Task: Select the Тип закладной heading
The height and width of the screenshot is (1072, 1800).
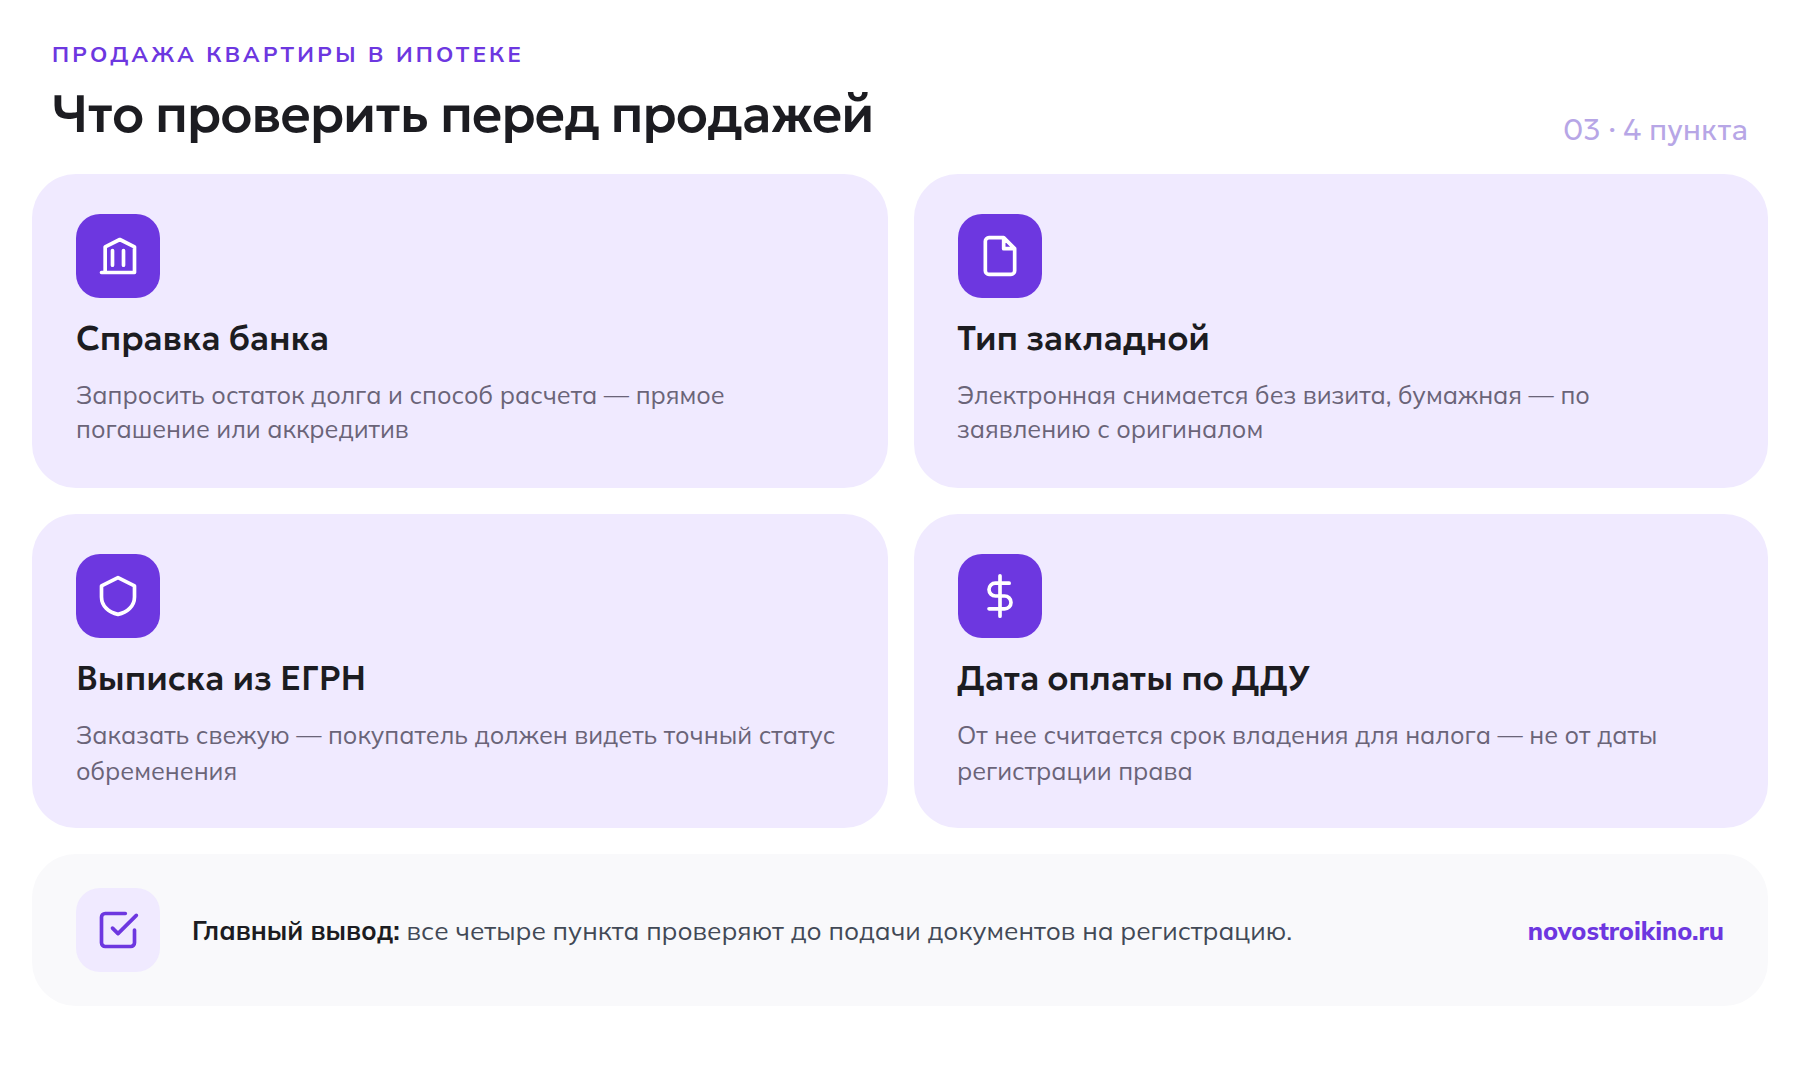Action: pos(1083,339)
